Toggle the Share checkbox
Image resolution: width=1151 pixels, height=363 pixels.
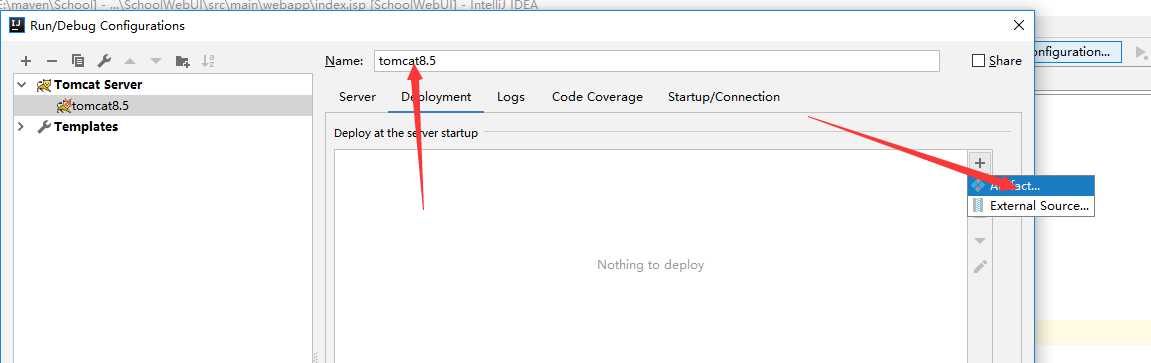click(x=978, y=61)
